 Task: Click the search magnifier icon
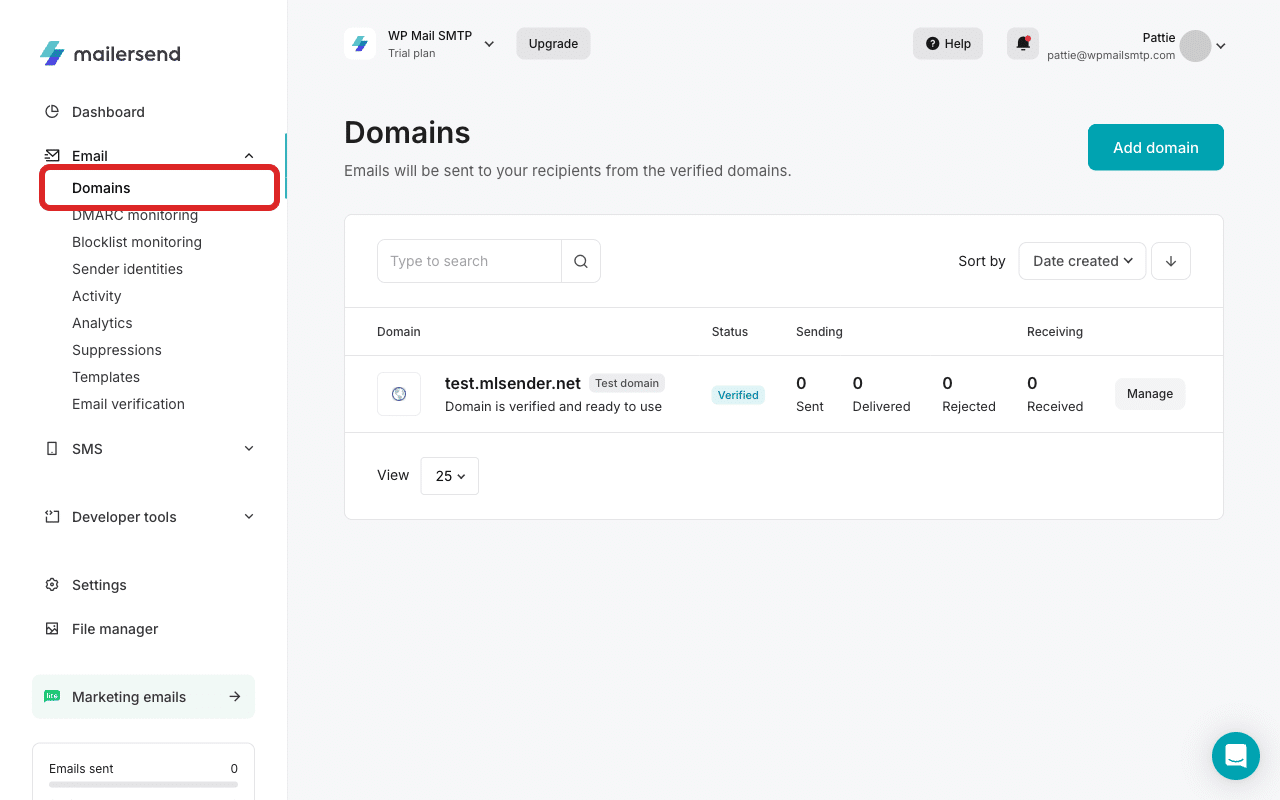pyautogui.click(x=581, y=260)
